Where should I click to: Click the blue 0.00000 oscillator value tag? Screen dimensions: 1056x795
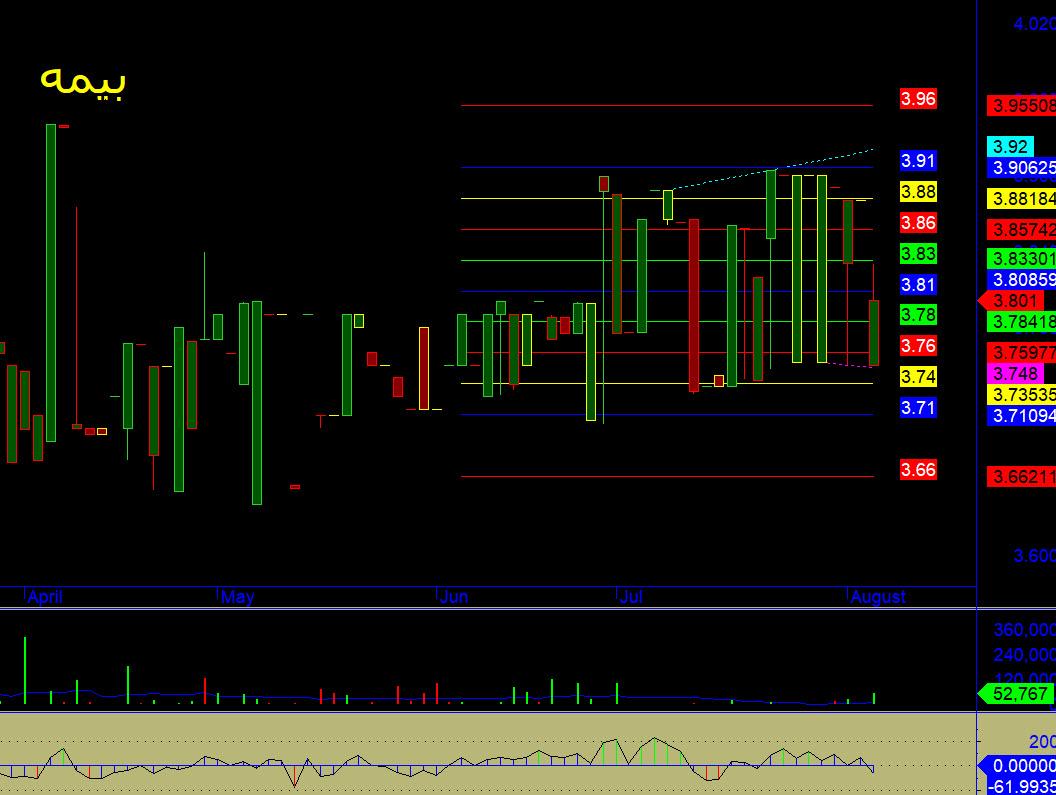pos(1017,766)
